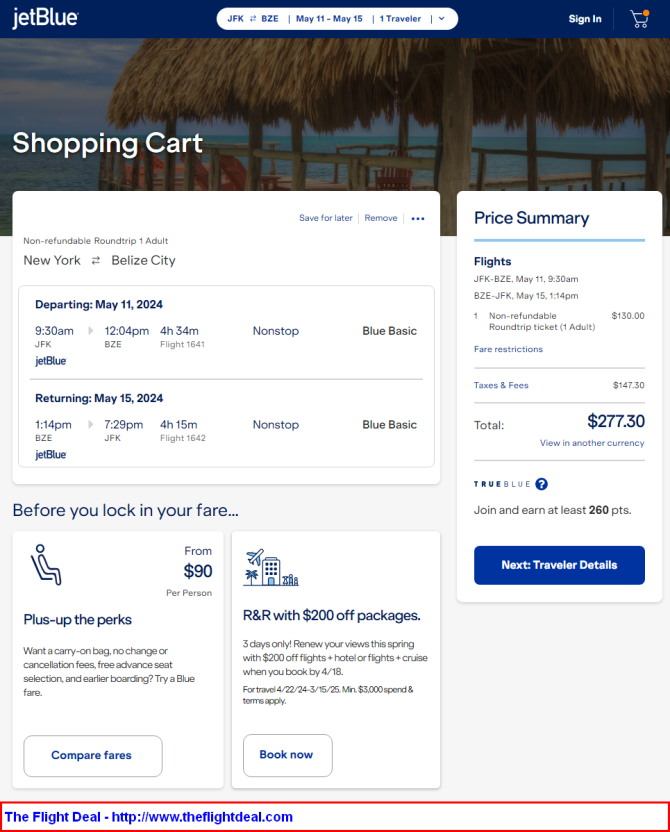
Task: Click the Book now button
Action: (287, 755)
